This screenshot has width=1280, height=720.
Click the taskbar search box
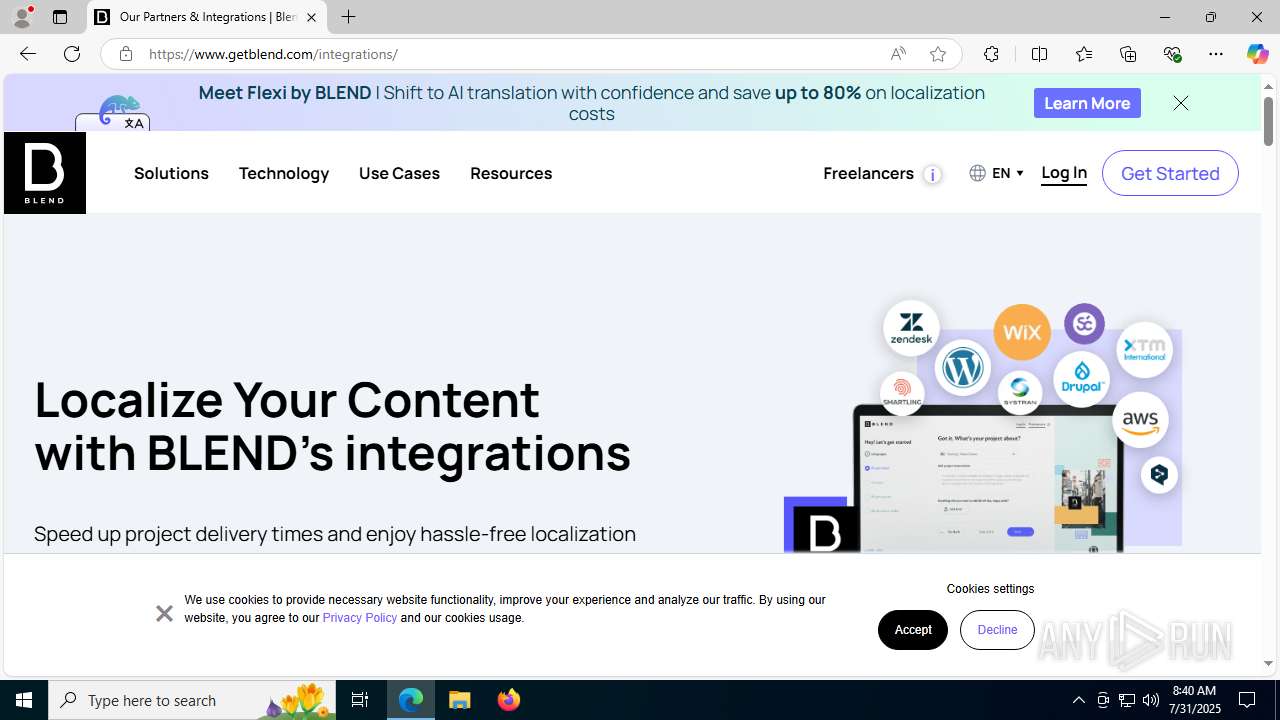192,700
